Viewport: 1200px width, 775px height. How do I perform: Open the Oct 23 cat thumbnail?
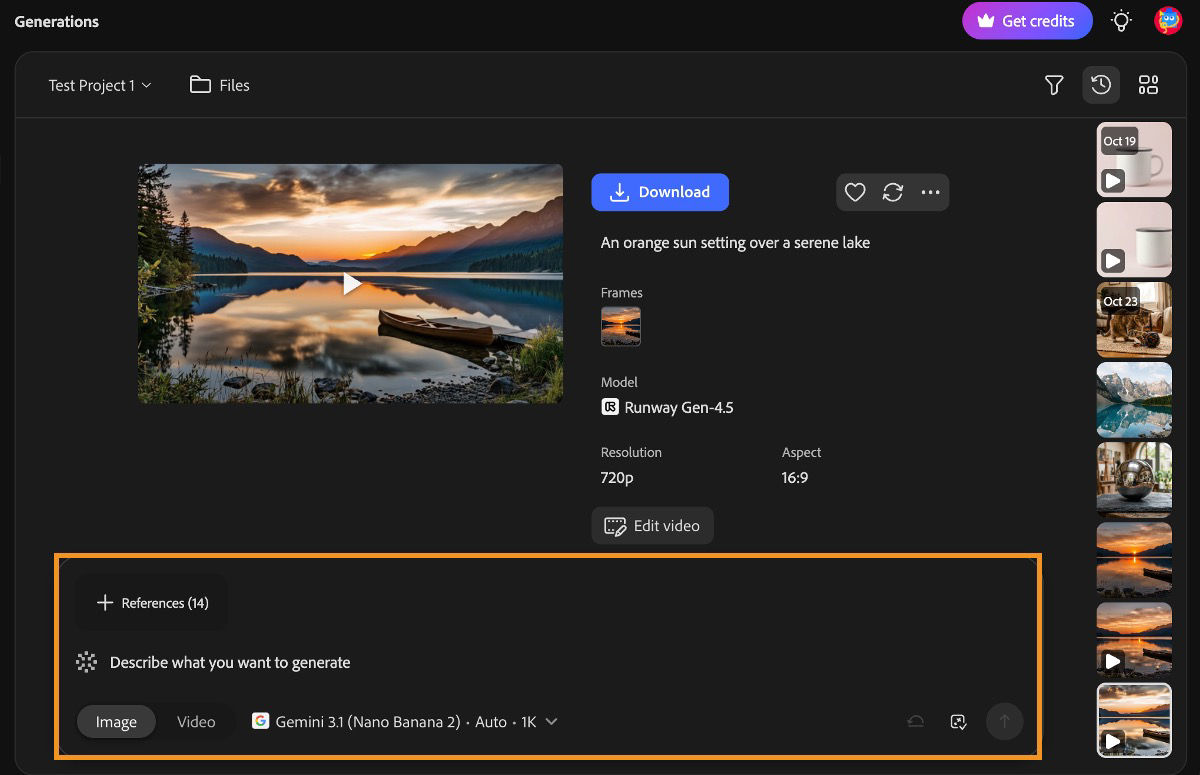(x=1134, y=320)
